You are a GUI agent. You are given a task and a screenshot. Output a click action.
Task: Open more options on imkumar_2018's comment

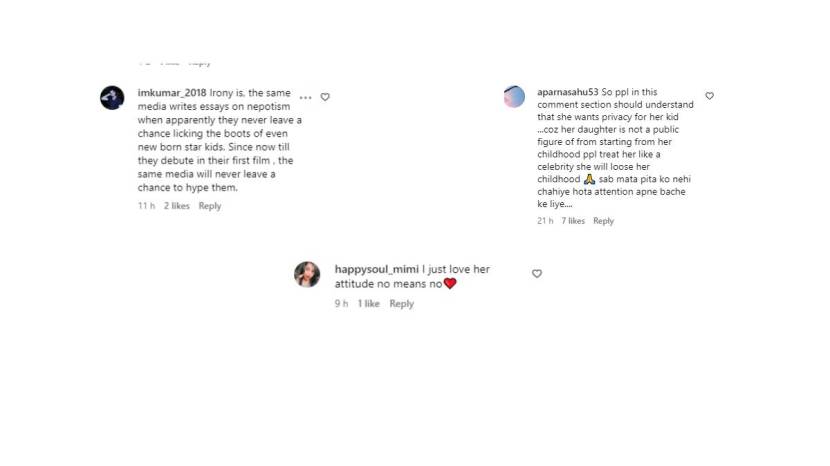pyautogui.click(x=305, y=98)
